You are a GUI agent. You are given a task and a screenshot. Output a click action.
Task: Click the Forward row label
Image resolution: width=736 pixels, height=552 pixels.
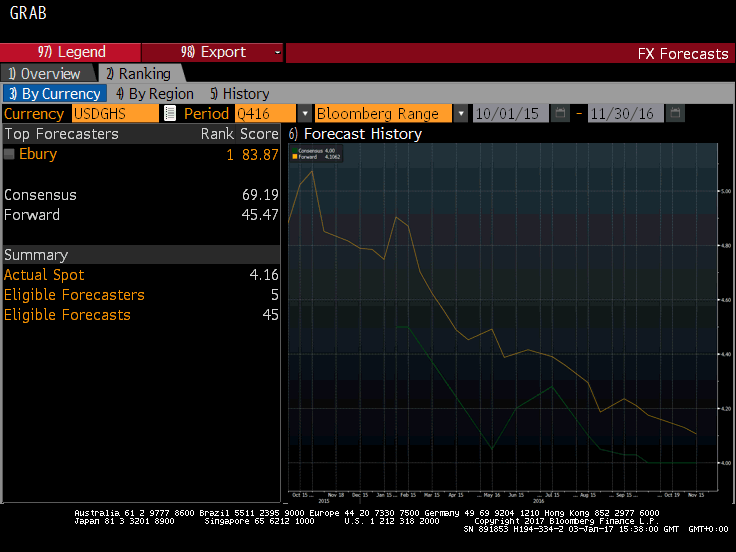pyautogui.click(x=32, y=215)
